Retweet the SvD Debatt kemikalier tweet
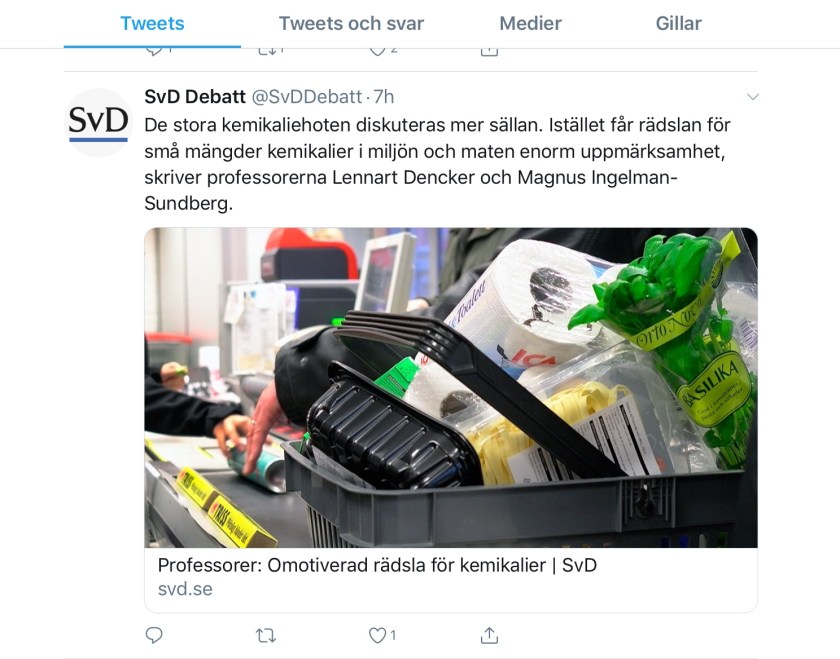Viewport: 840px width, 659px height. 266,636
